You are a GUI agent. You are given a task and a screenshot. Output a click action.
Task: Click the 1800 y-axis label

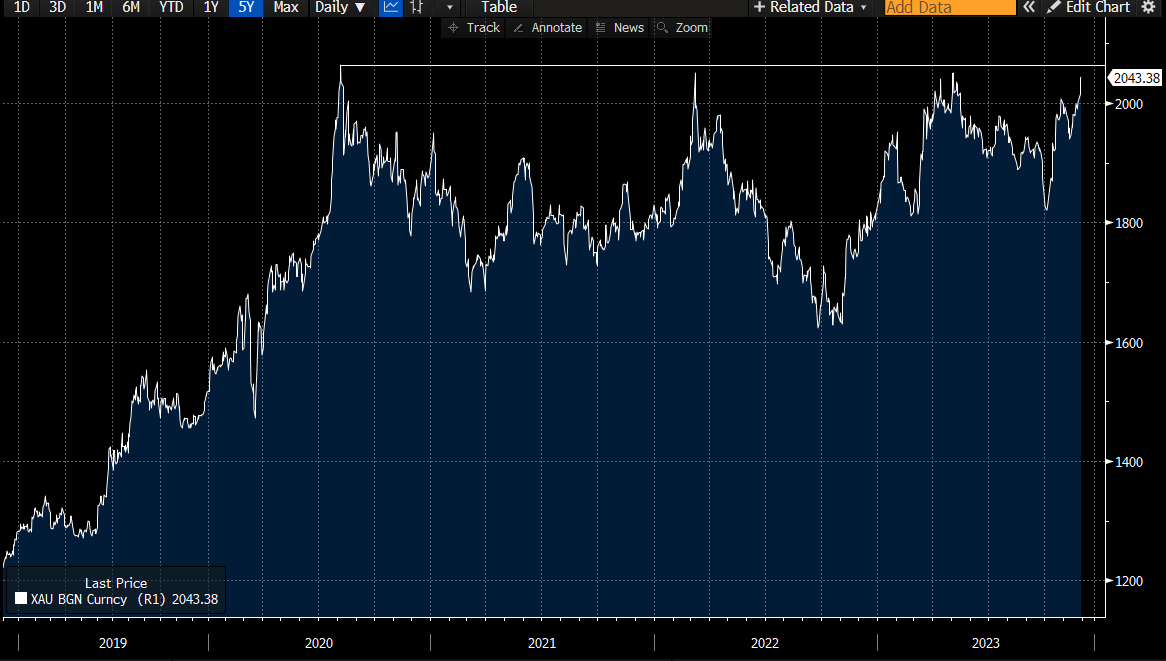1129,223
